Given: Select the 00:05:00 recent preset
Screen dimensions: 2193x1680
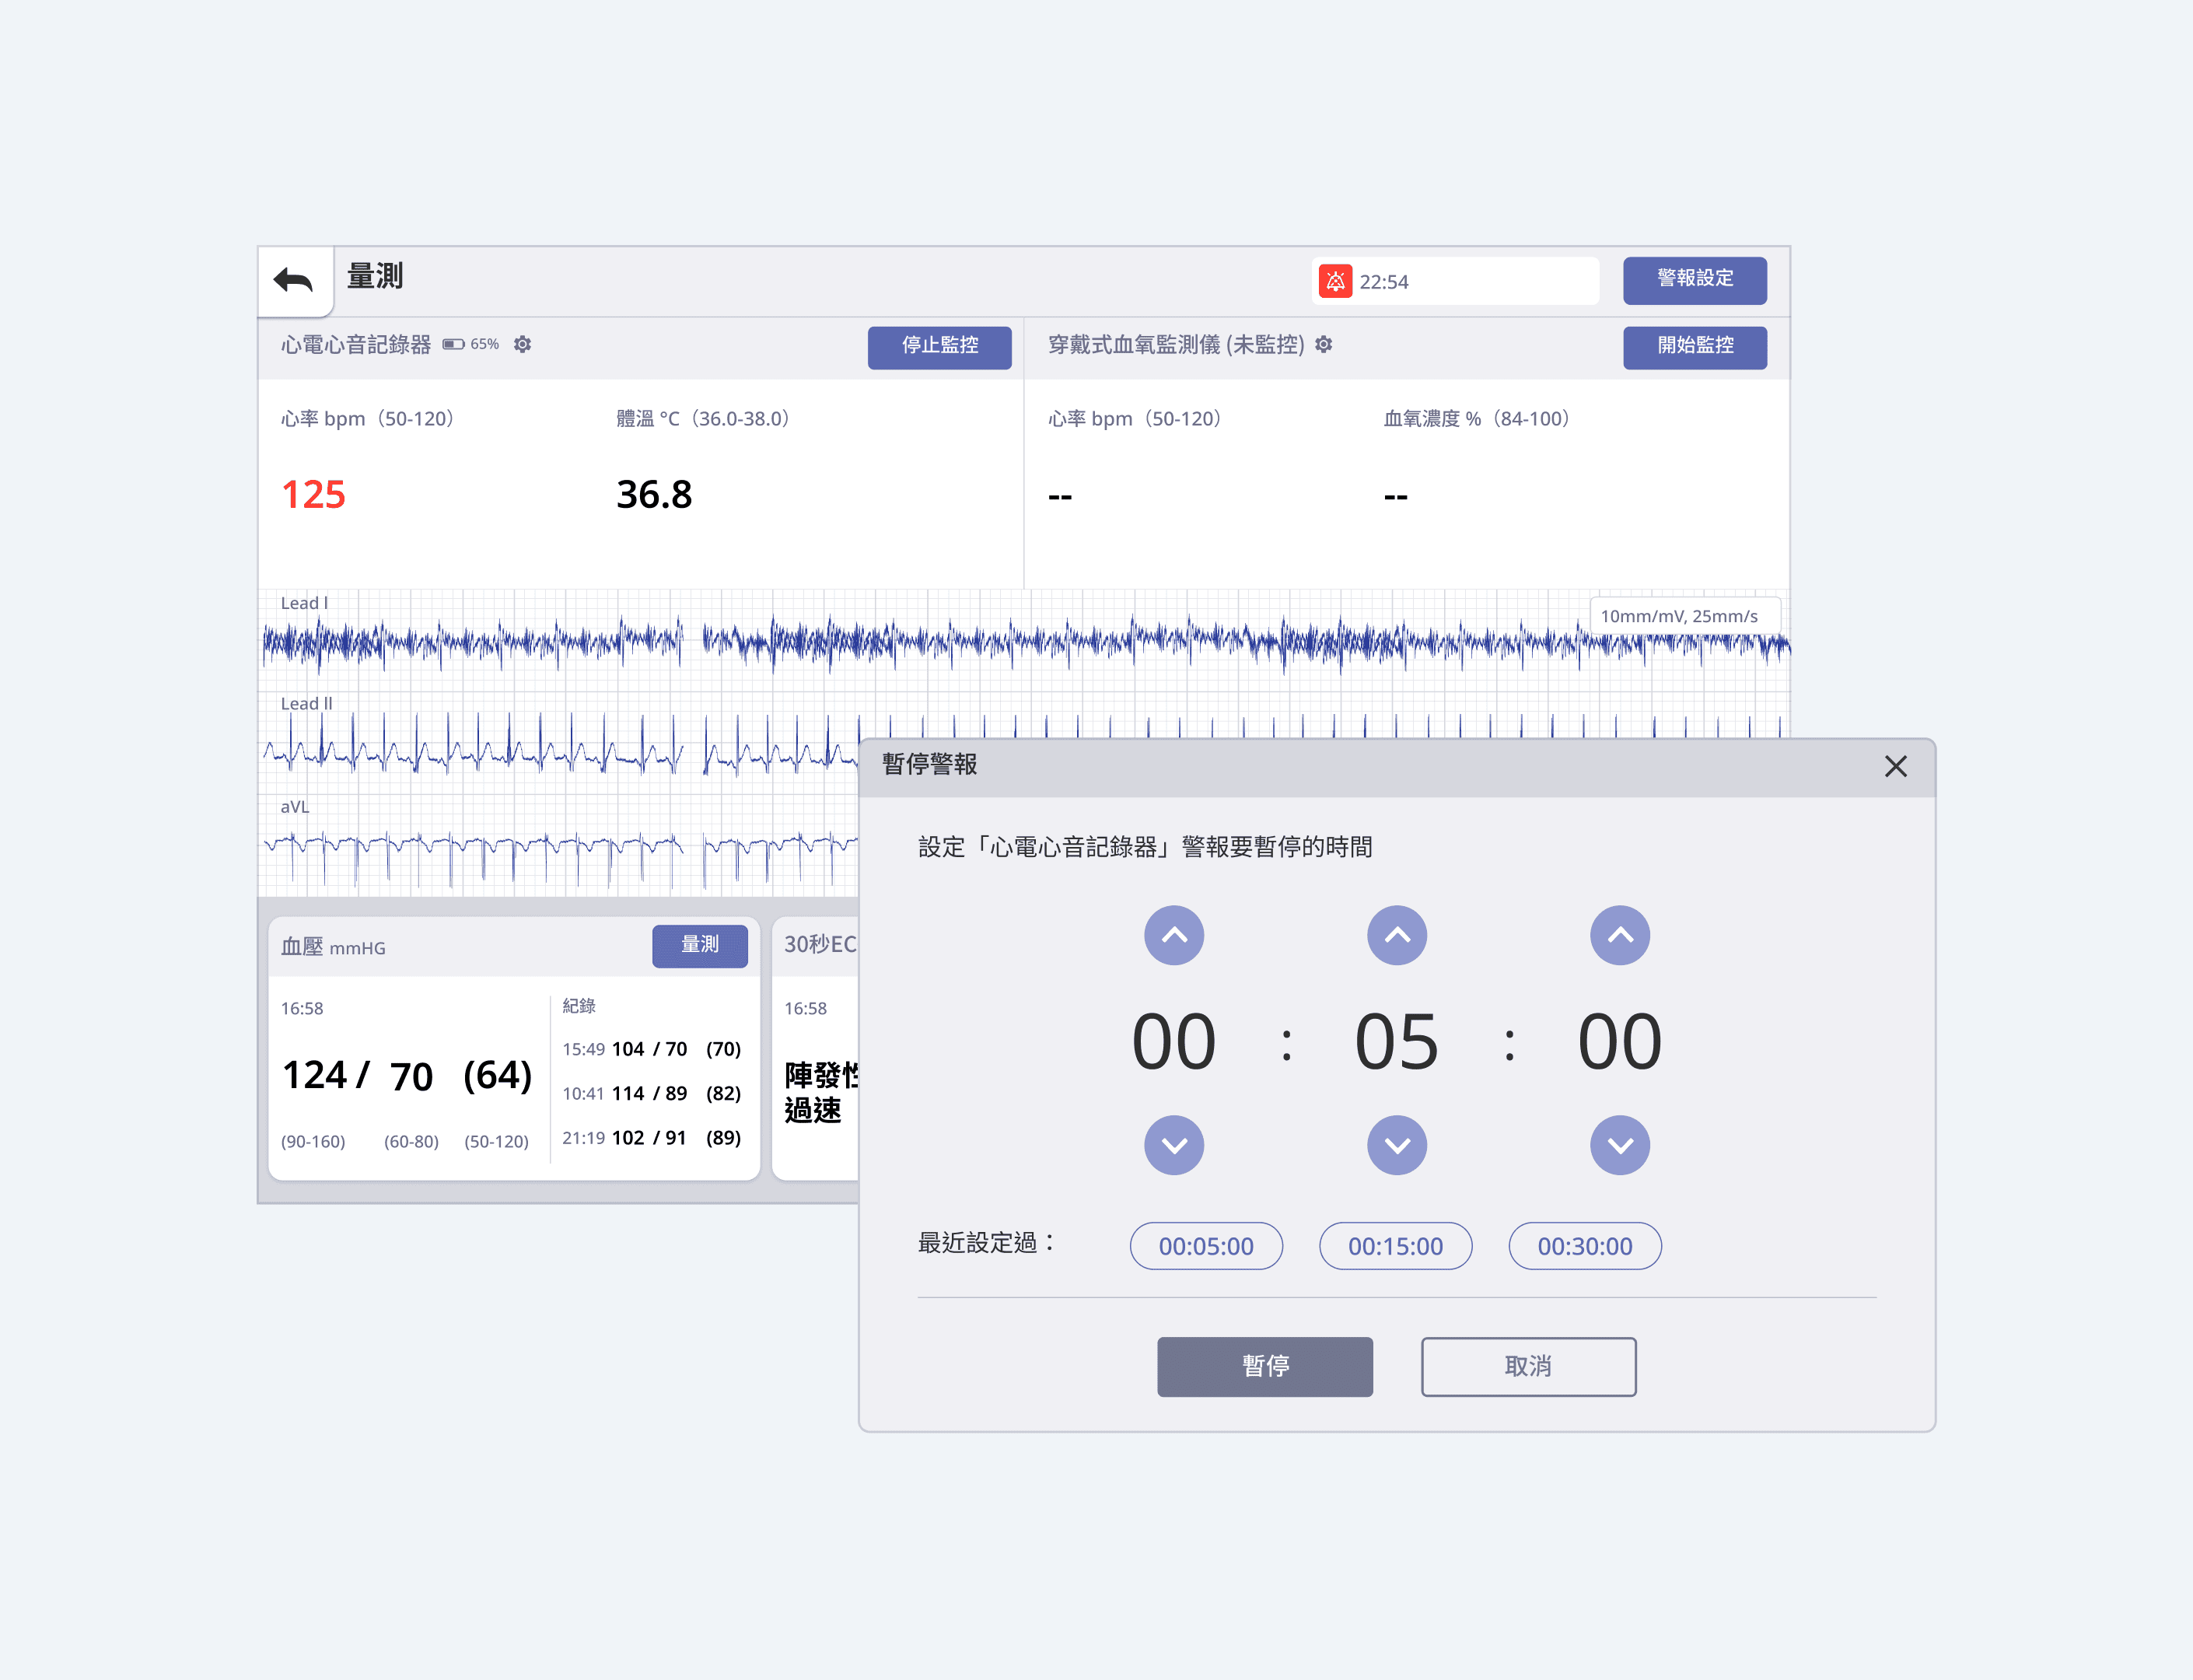Looking at the screenshot, I should pyautogui.click(x=1206, y=1246).
